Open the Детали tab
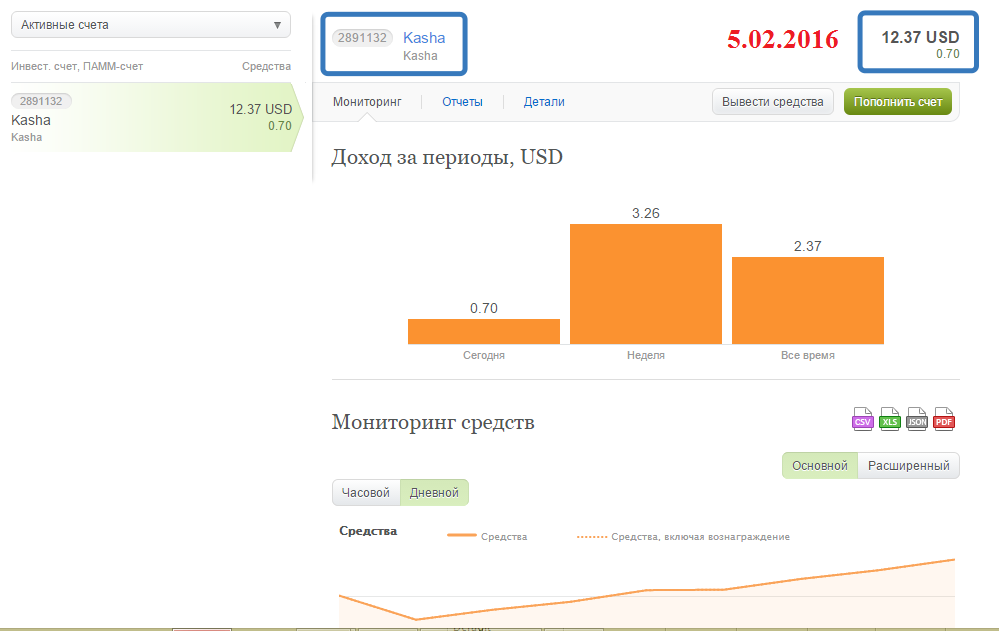 544,102
